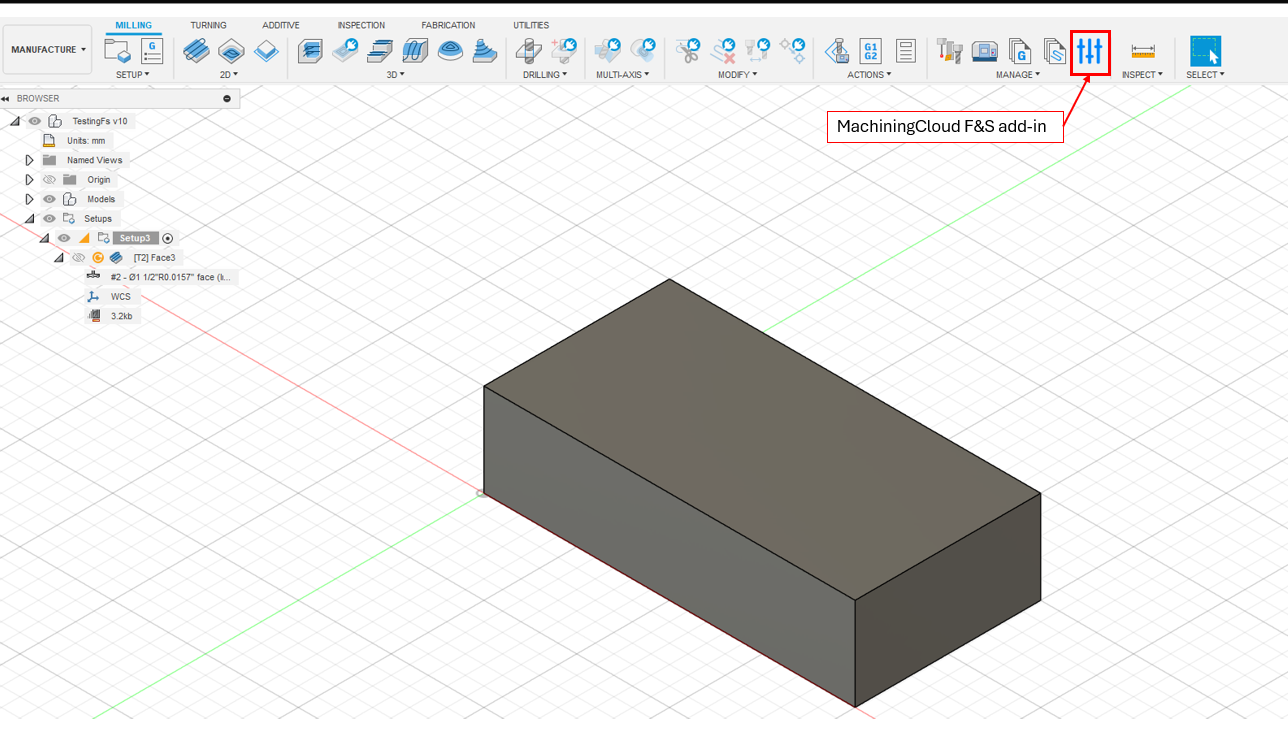Open the MachiningCloud F&S add-in
The image size is (1288, 731).
click(1089, 51)
